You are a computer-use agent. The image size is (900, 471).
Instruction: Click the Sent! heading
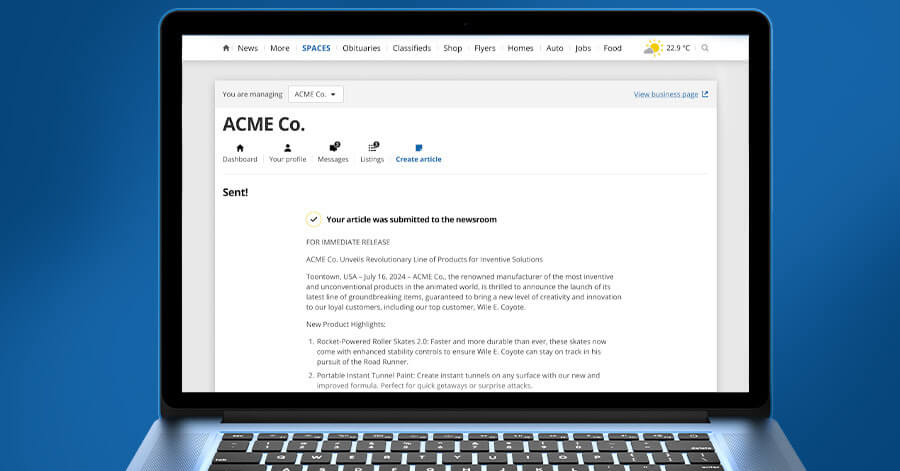[x=235, y=192]
